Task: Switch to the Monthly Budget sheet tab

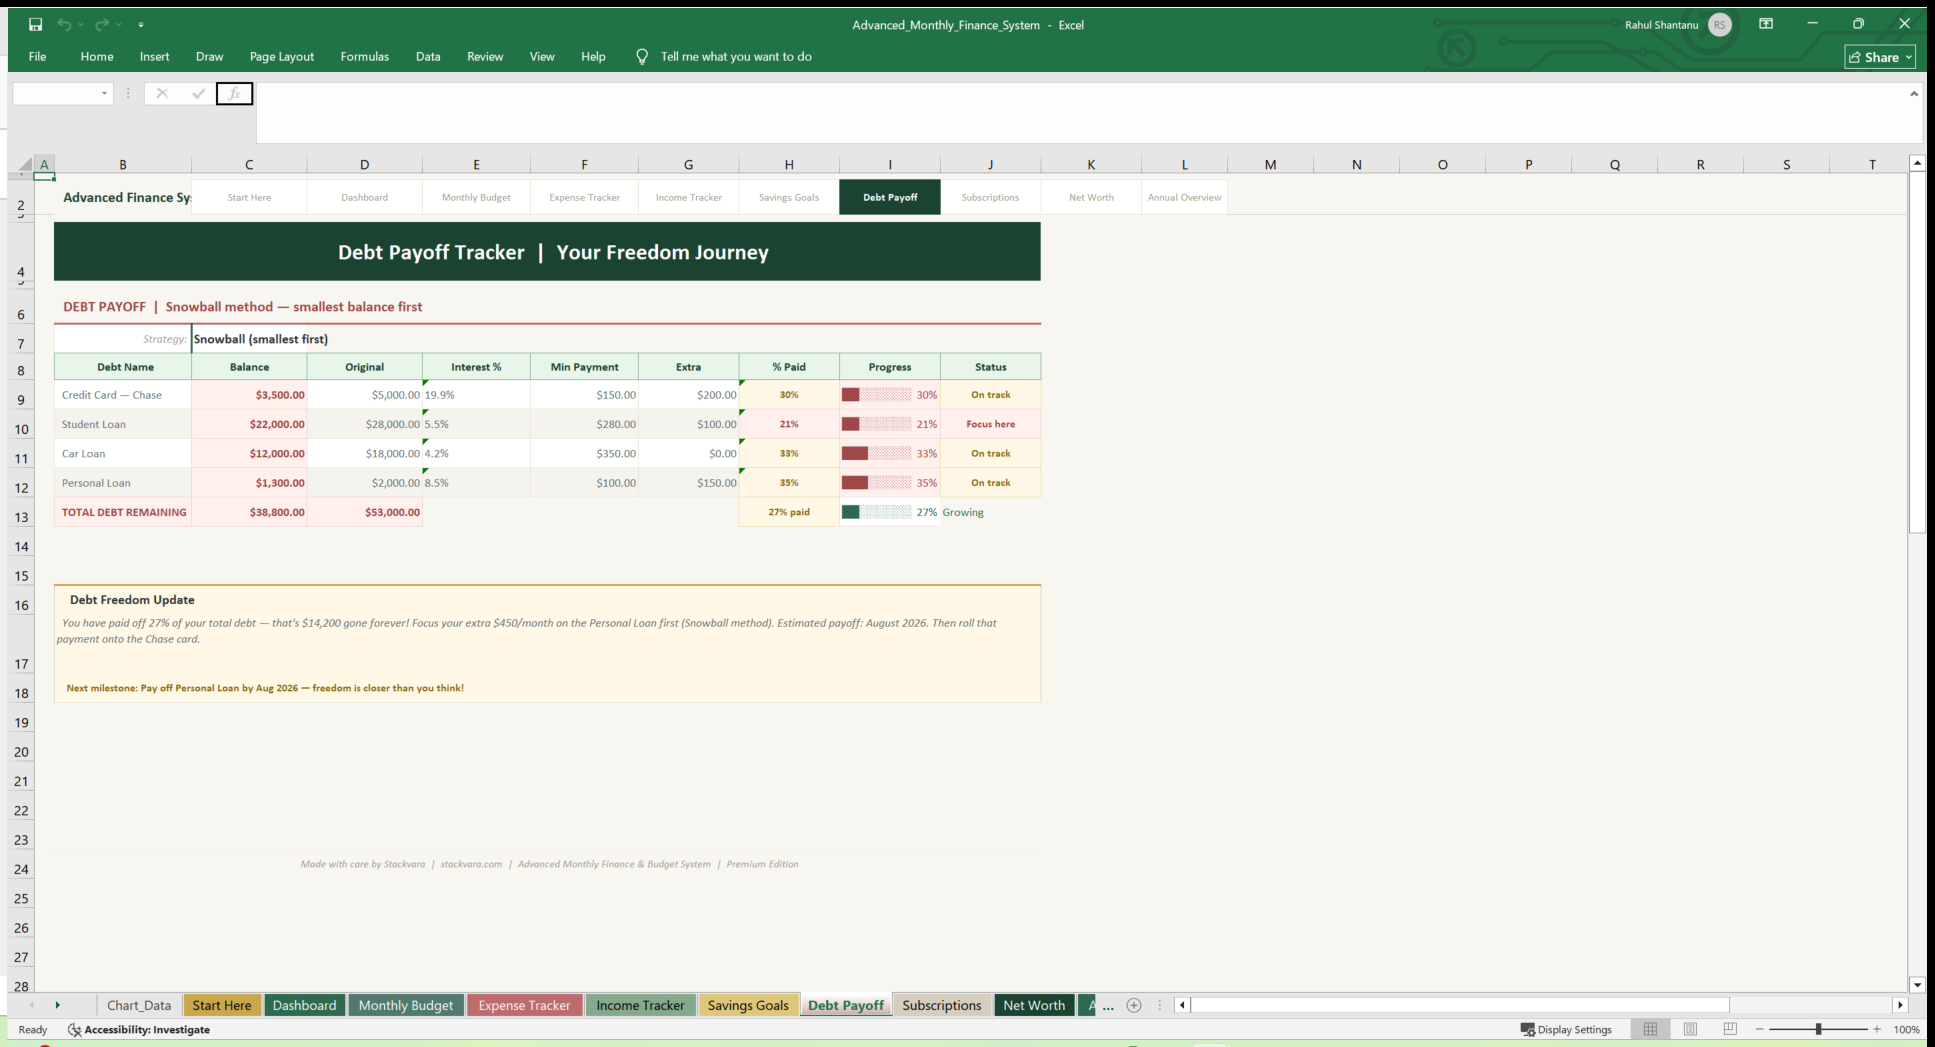Action: click(406, 1005)
